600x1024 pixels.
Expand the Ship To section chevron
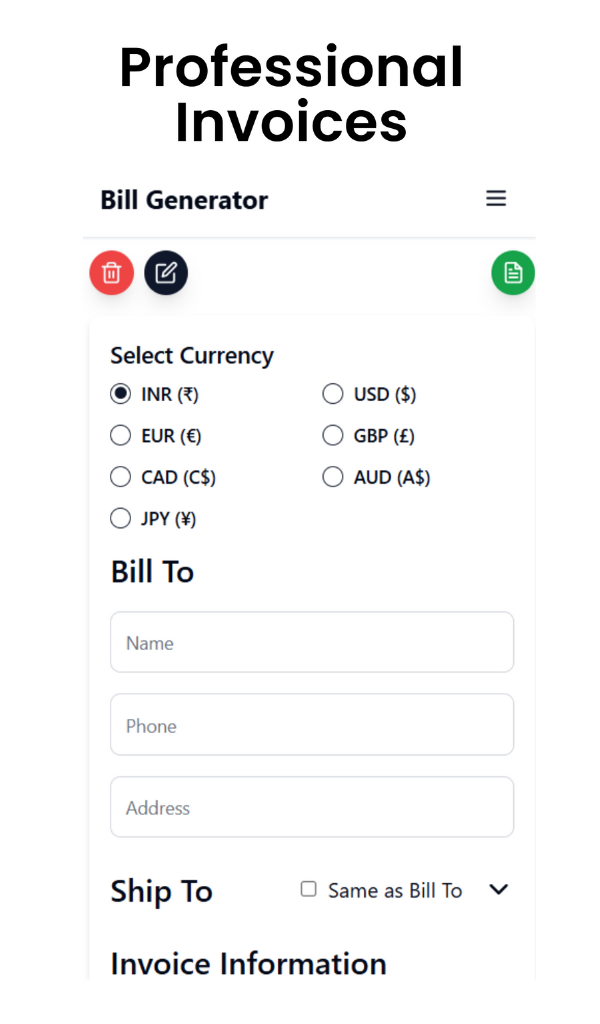click(498, 888)
